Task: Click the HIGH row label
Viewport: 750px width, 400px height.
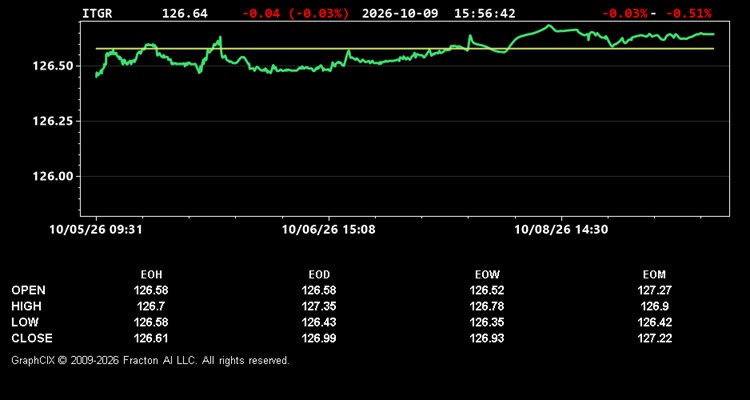Action: click(26, 306)
